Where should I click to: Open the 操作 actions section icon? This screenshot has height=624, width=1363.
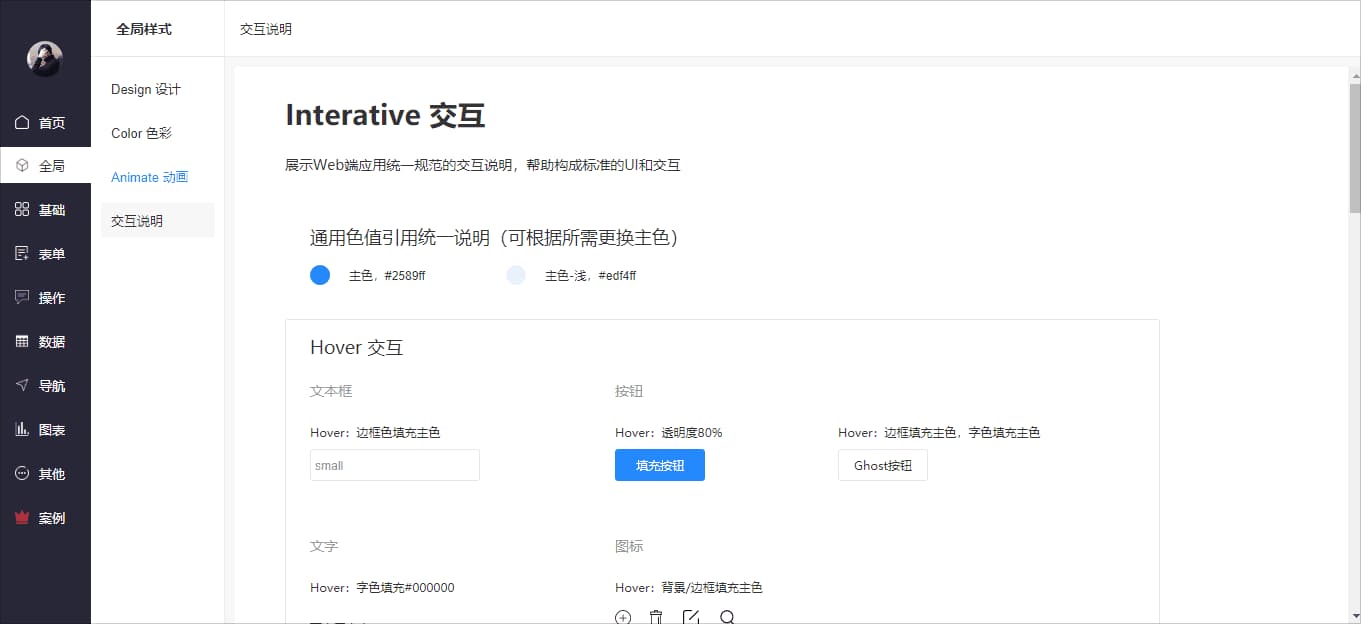coord(22,297)
